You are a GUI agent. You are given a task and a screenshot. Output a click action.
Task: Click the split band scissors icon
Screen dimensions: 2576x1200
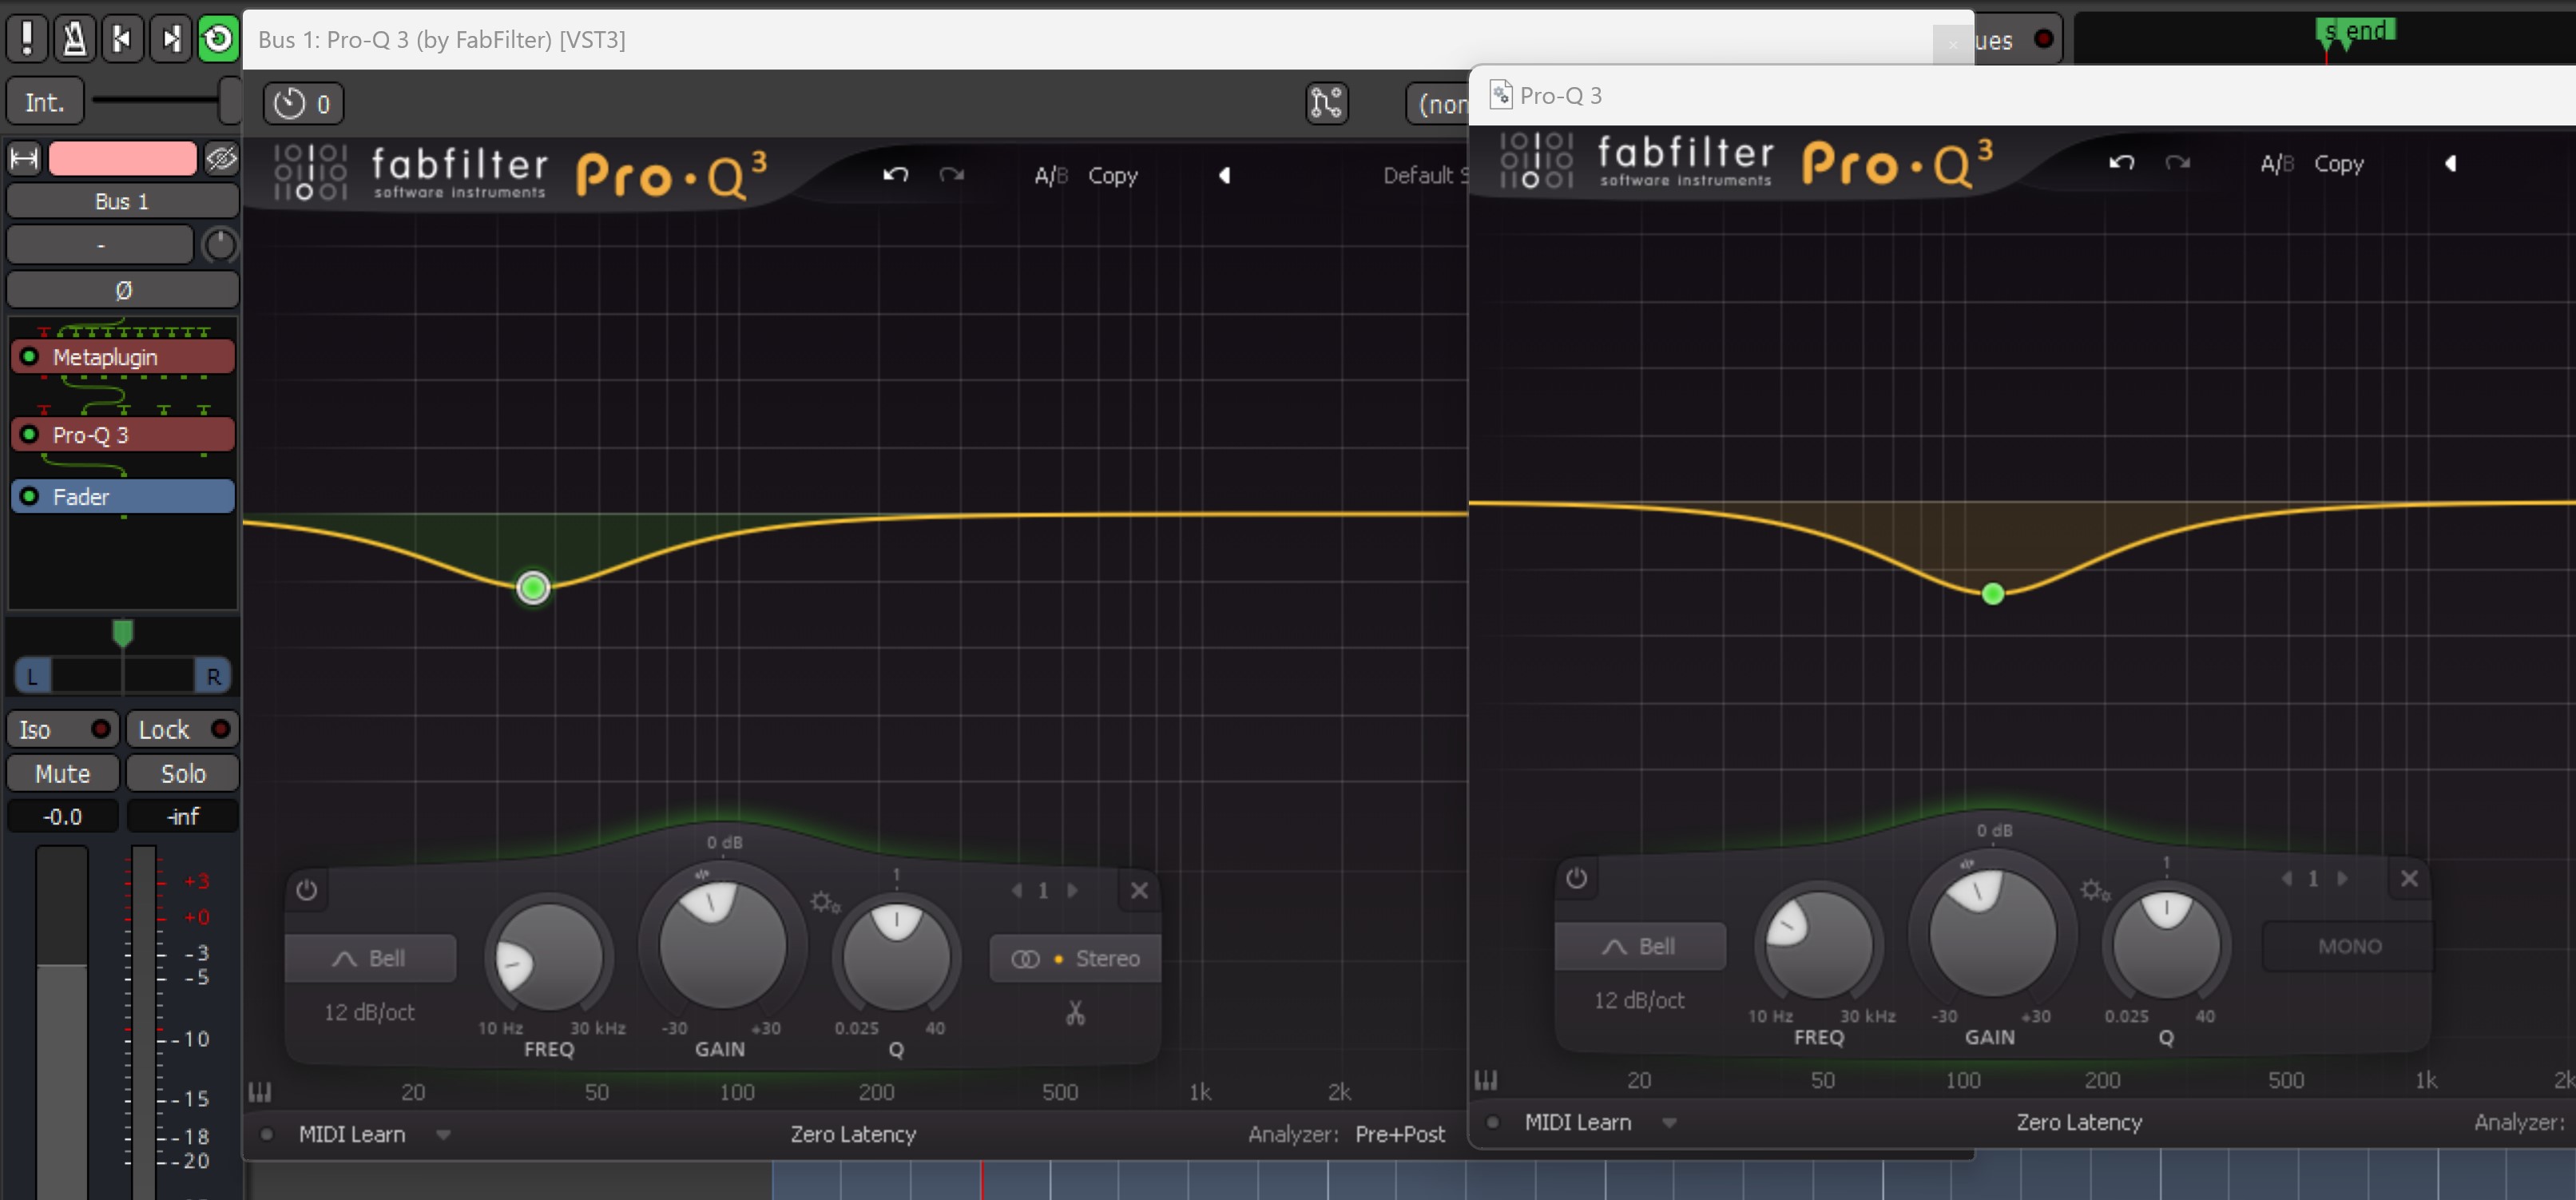click(x=1075, y=1014)
